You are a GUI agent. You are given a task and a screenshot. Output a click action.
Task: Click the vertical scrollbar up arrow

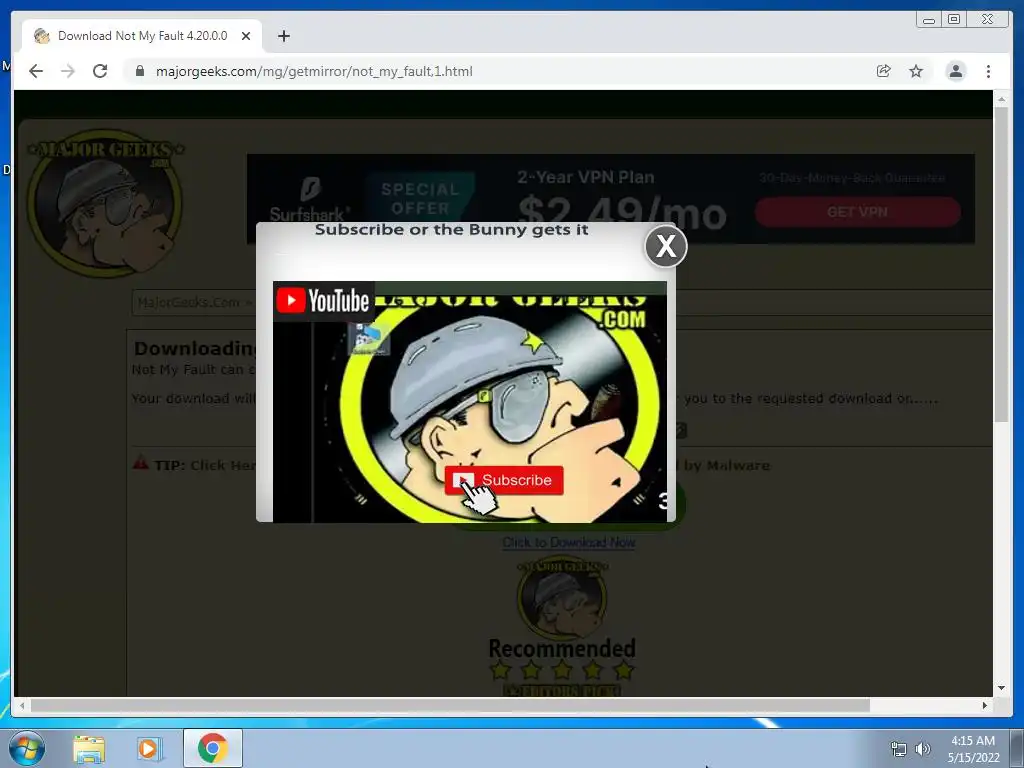(1001, 99)
